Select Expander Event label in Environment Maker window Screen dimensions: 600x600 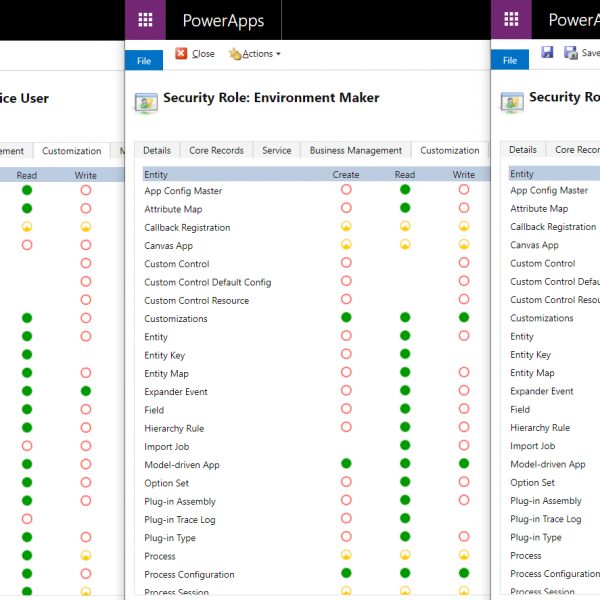click(176, 392)
